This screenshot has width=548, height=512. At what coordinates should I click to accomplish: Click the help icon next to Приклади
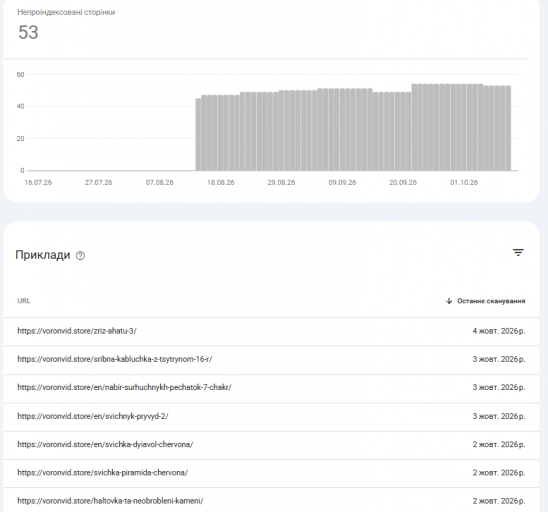coord(80,256)
